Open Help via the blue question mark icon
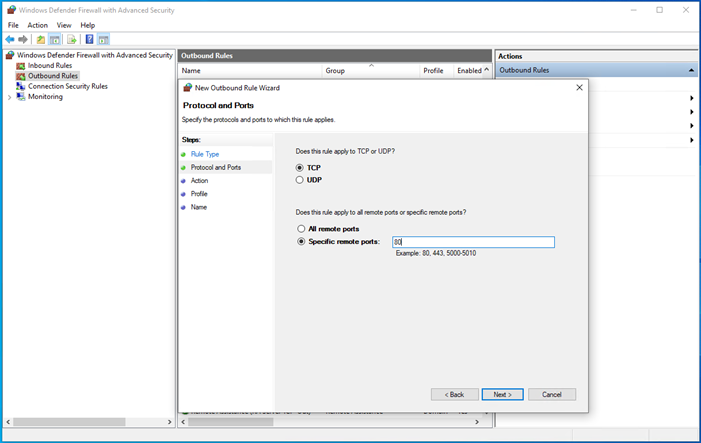The height and width of the screenshot is (443, 701). (89, 39)
